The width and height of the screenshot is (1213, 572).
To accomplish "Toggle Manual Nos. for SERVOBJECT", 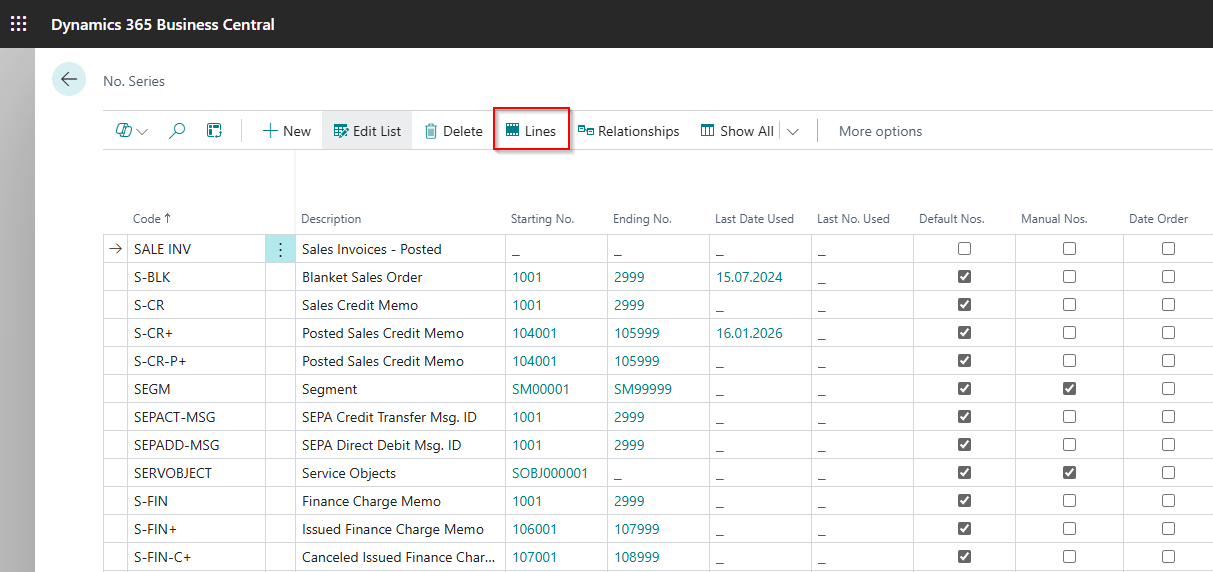I will (x=1069, y=473).
